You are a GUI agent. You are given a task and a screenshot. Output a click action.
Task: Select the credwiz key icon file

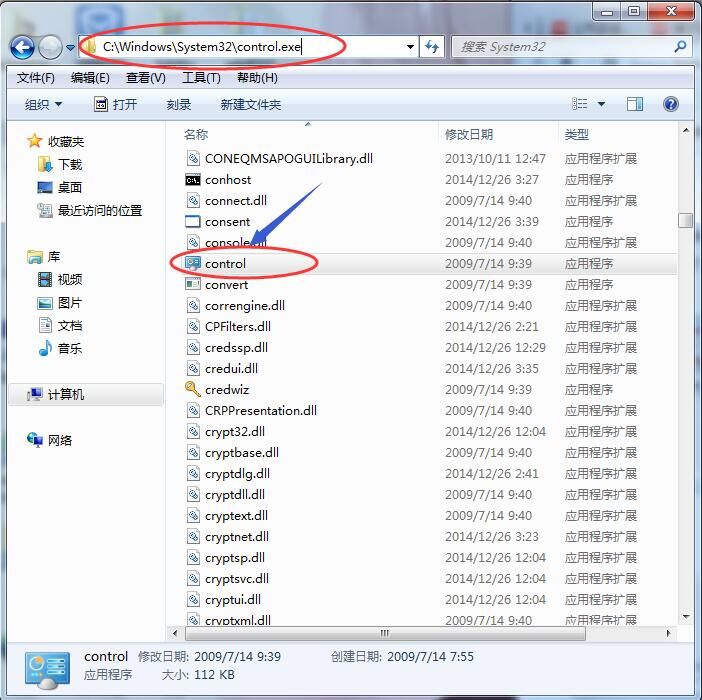(x=226, y=389)
